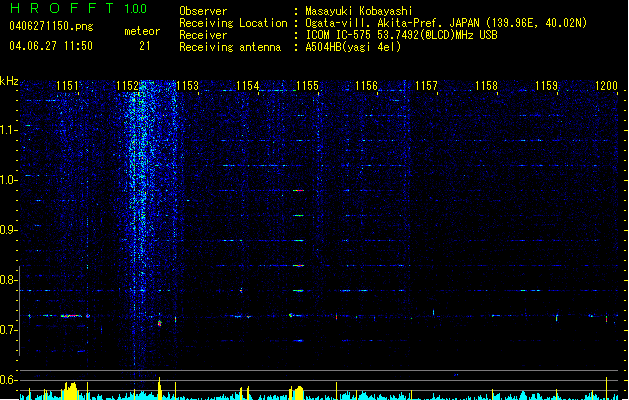
Task: Click the 1153 time axis label
Action: 187,86
